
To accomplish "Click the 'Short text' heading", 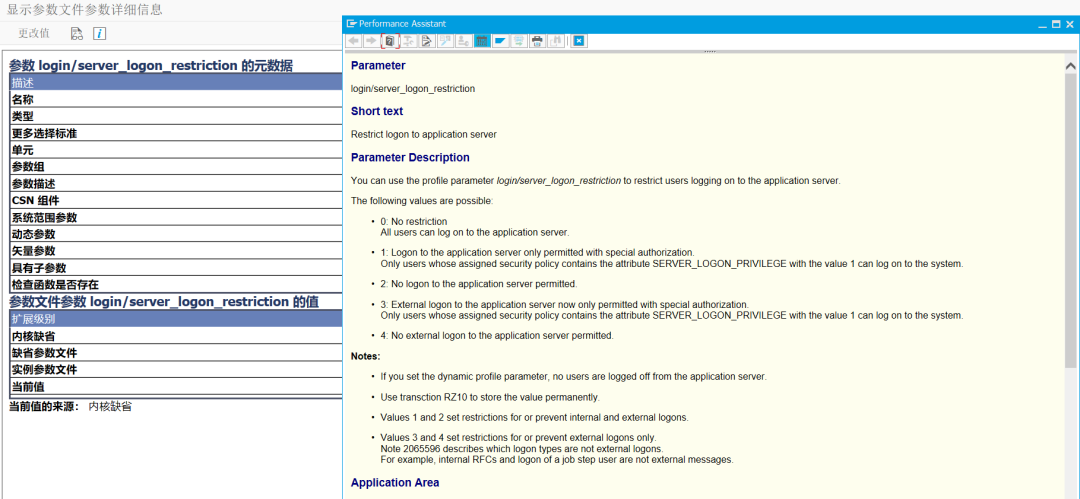I will pos(377,111).
